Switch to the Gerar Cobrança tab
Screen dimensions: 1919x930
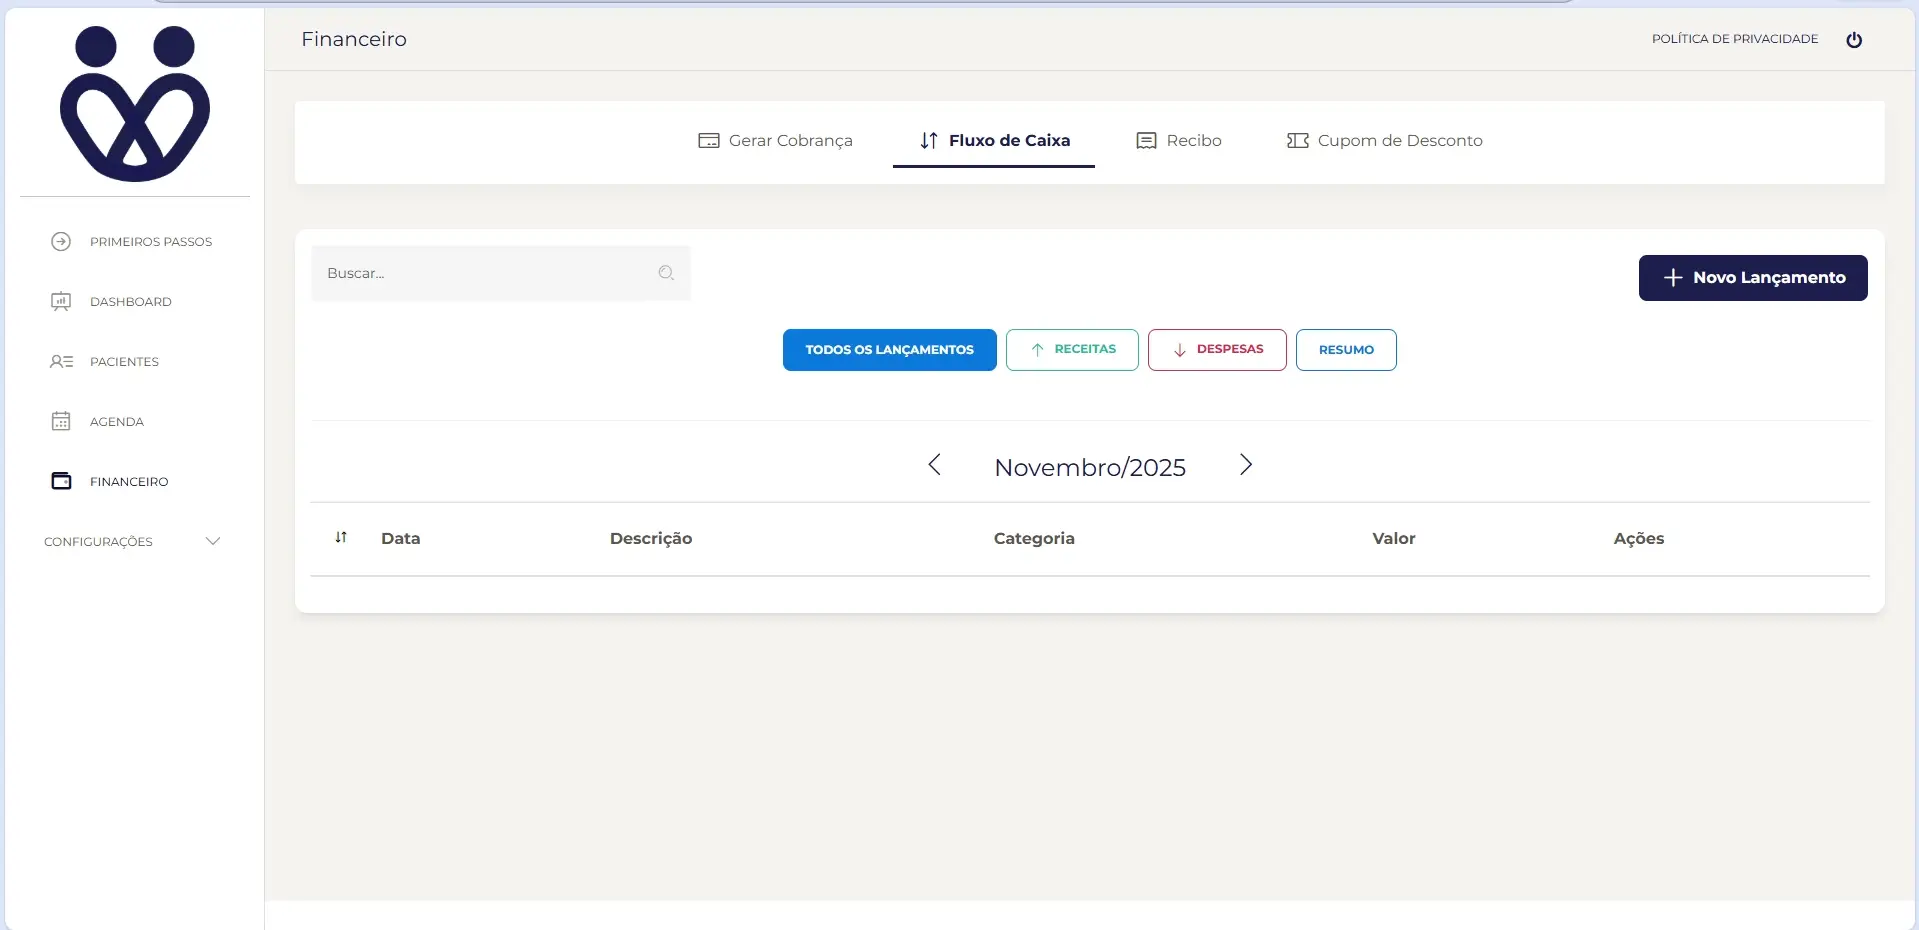(x=776, y=141)
